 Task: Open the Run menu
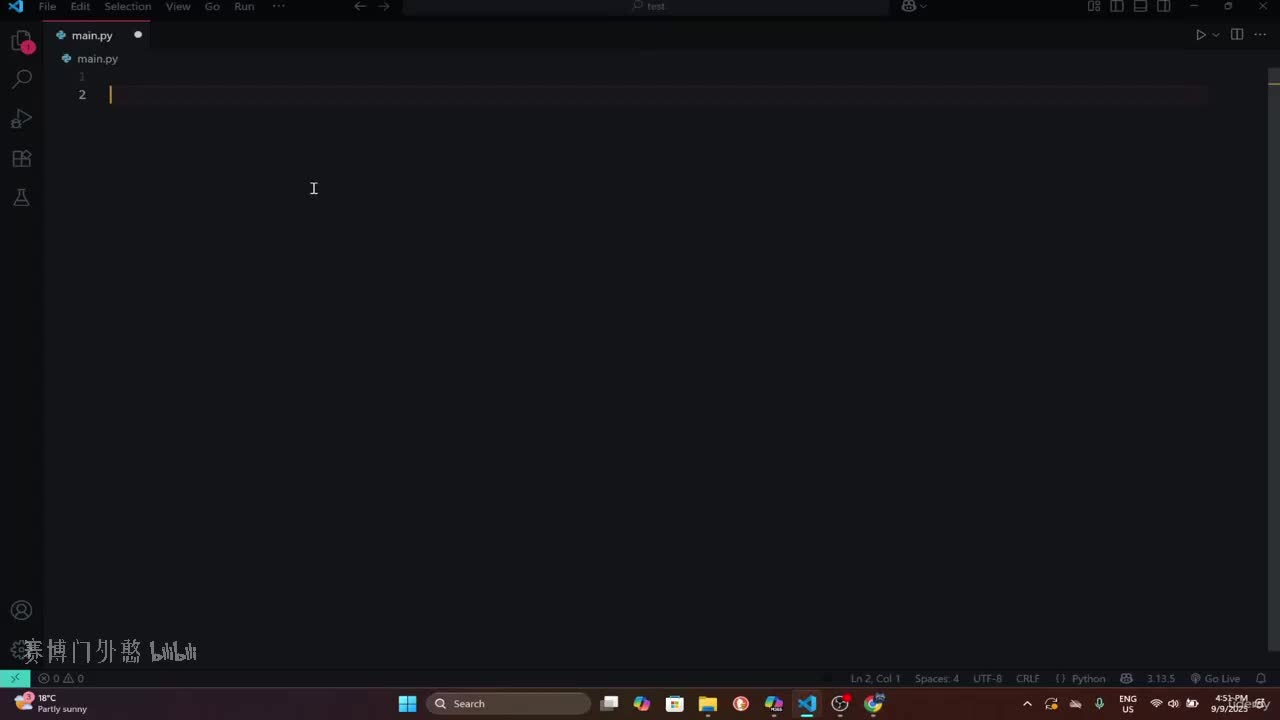pos(244,6)
